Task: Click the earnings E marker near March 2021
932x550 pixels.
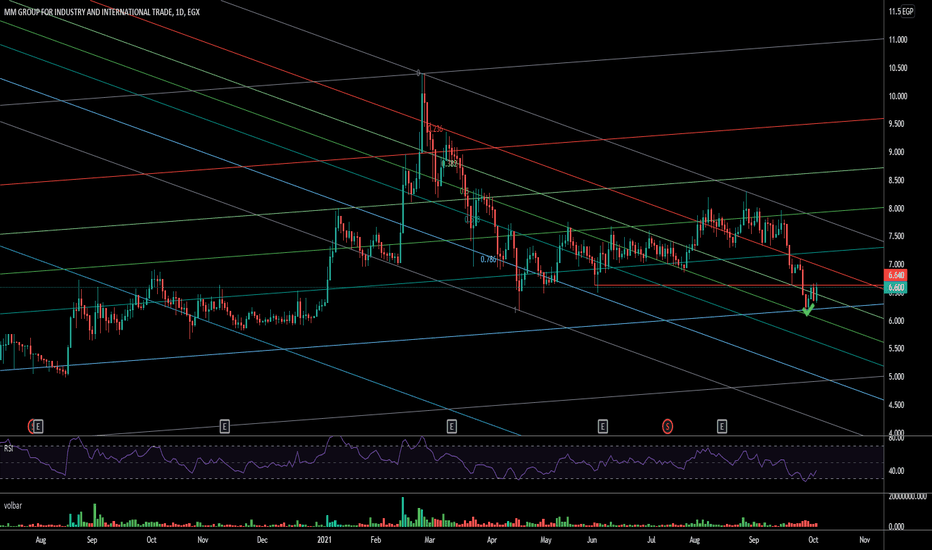Action: [x=452, y=426]
